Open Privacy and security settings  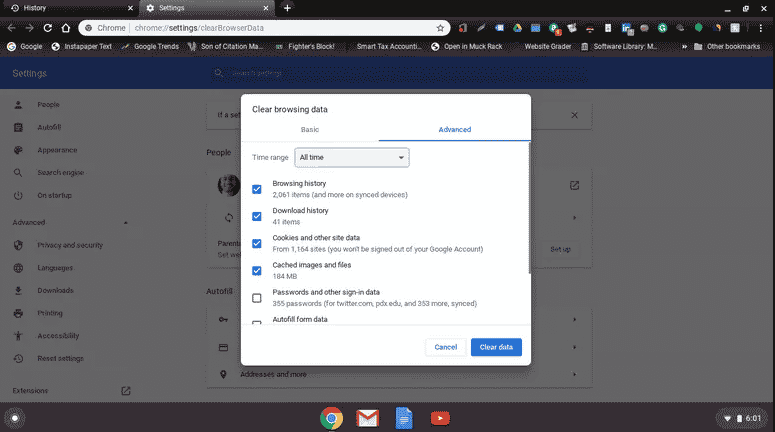pos(70,245)
